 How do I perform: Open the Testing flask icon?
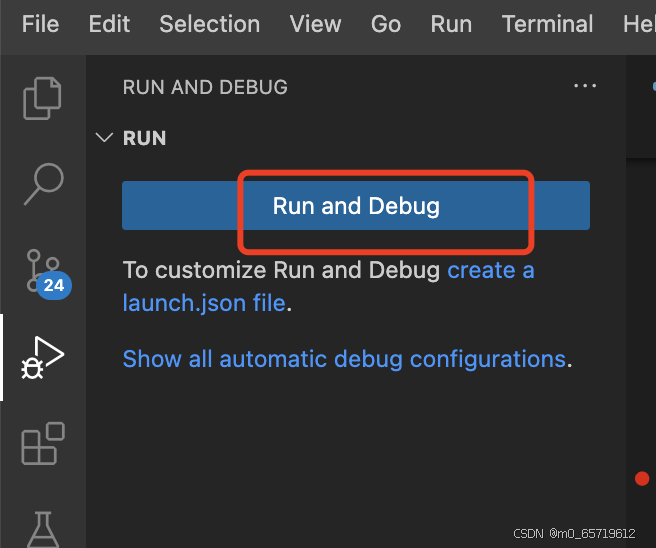click(x=43, y=530)
